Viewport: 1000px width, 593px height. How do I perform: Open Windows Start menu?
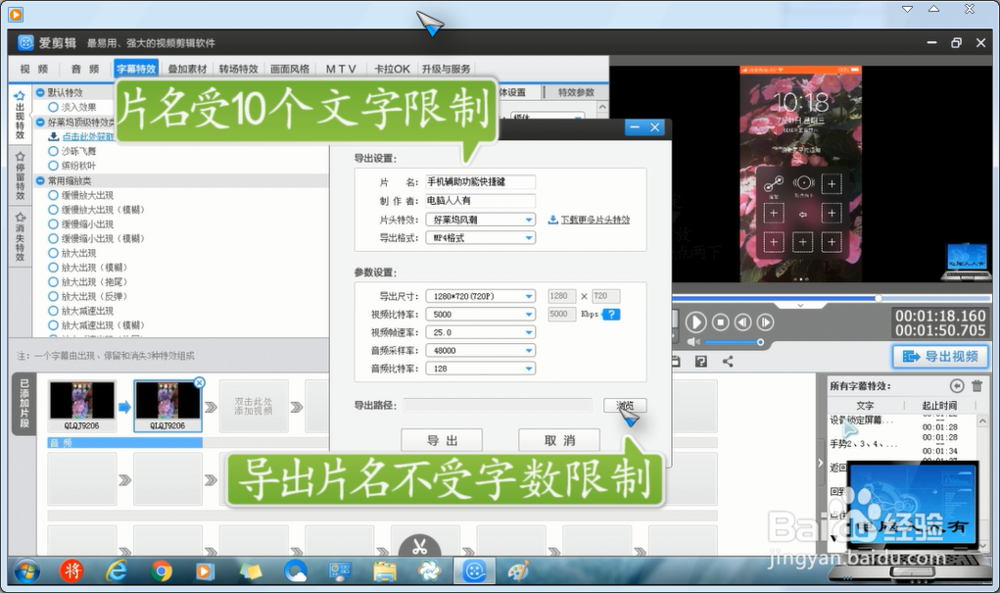27,571
